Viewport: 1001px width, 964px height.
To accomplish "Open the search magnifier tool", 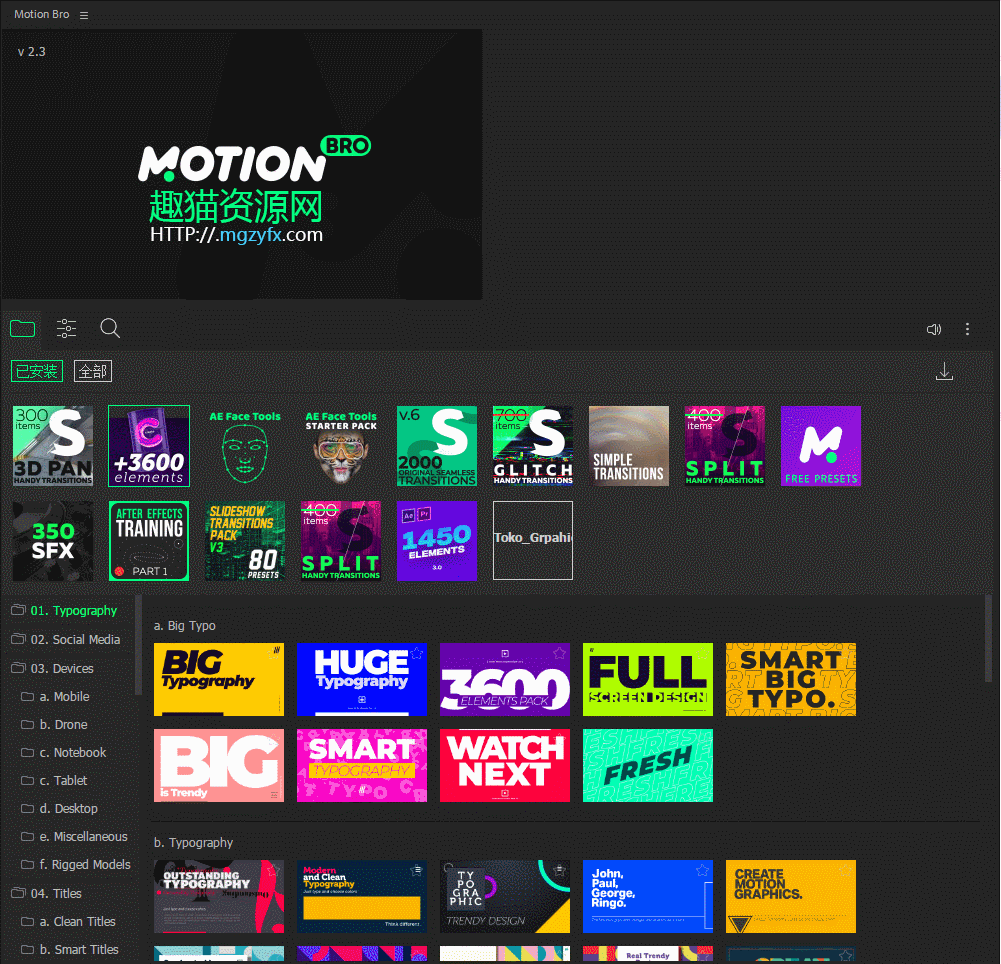I will pos(110,328).
